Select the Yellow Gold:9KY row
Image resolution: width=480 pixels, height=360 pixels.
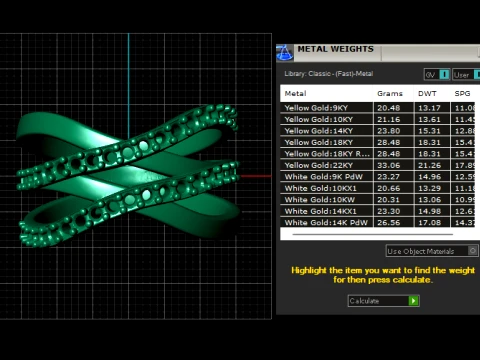pos(378,108)
